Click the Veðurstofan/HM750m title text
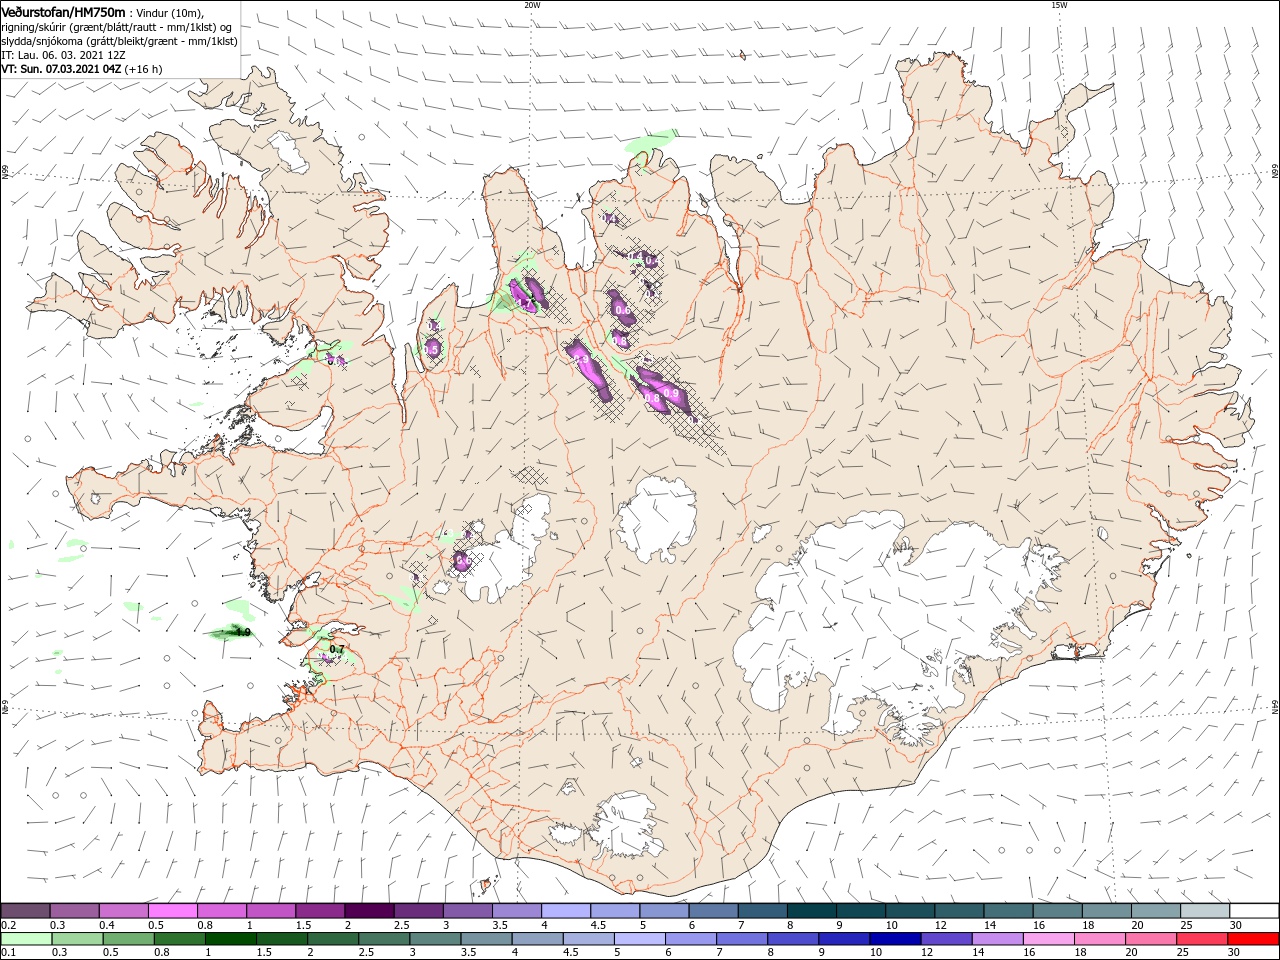Viewport: 1280px width, 960px height. pos(63,11)
